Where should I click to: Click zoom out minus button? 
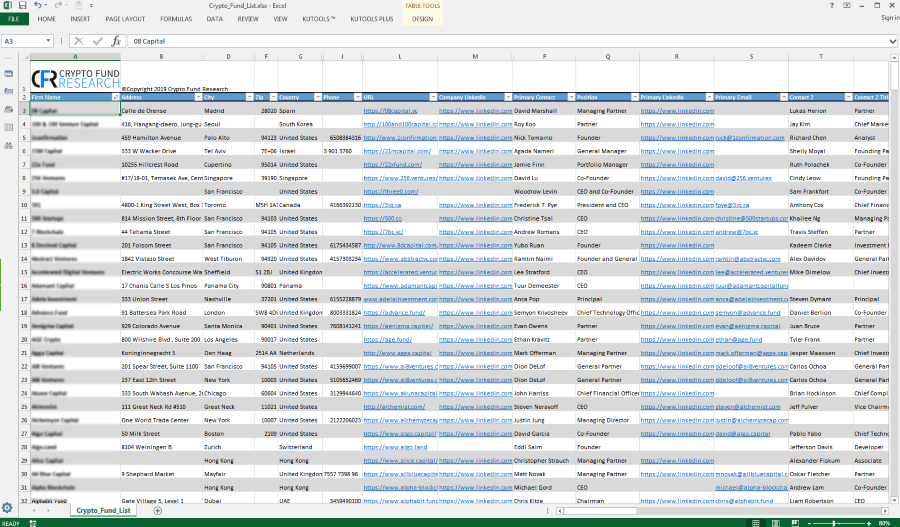click(810, 523)
